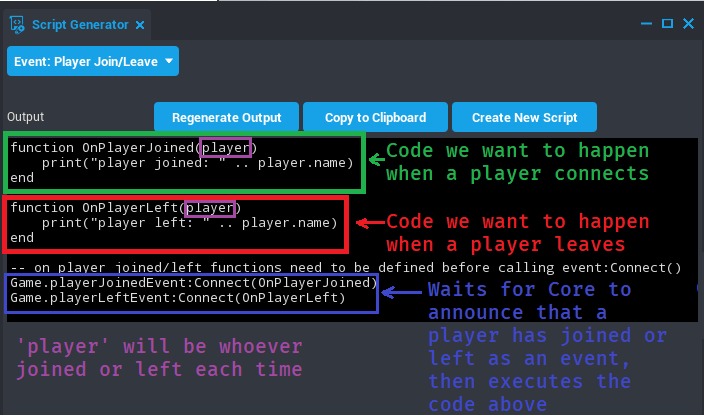Viewport: 704px width, 415px height.
Task: Select the Script Generator tab label
Action: (x=81, y=25)
